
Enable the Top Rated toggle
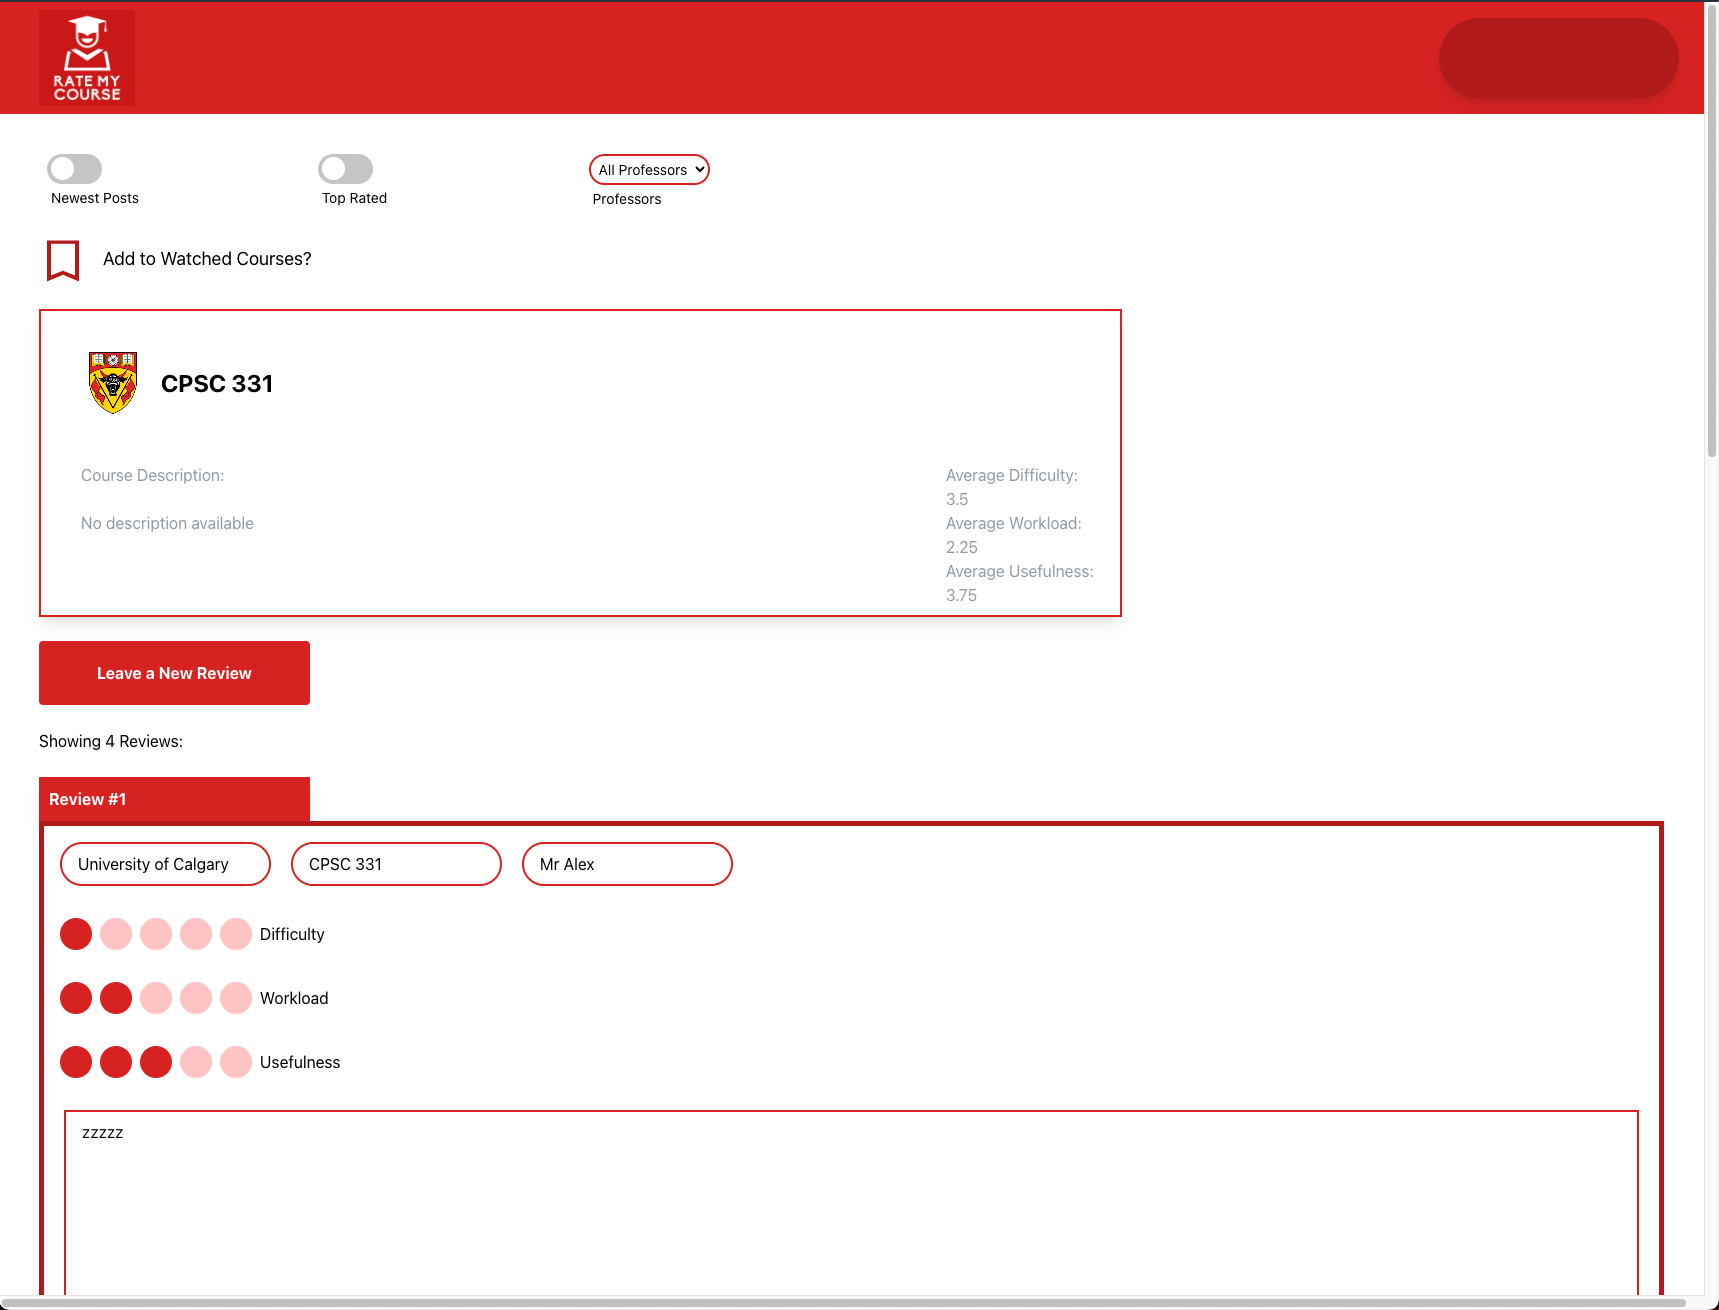(345, 169)
